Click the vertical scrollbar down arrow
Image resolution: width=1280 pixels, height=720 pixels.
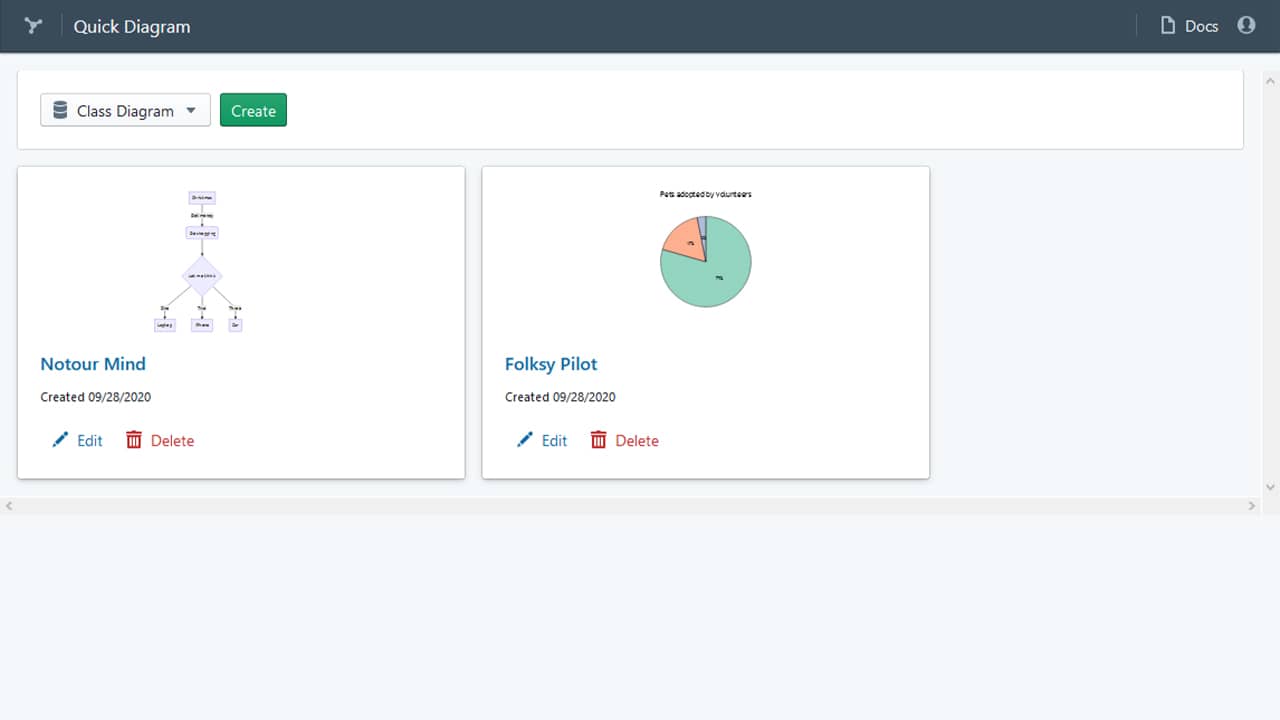[1270, 487]
